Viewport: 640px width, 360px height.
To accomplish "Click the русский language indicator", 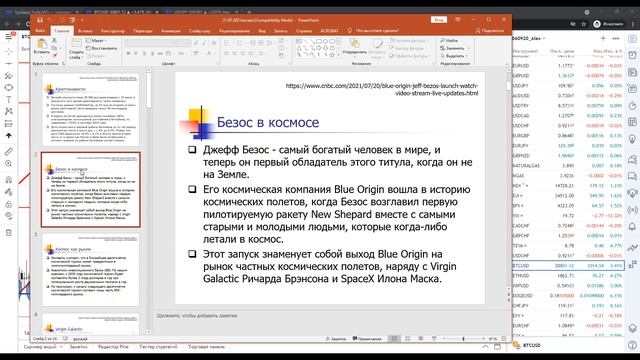I will click(80, 339).
